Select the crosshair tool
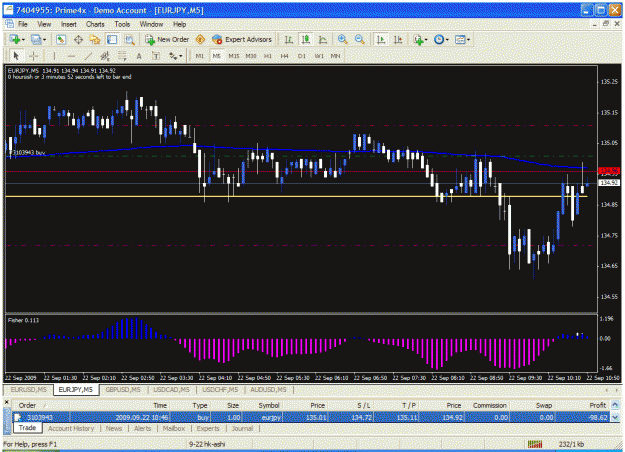This screenshot has width=625, height=452. [33, 56]
